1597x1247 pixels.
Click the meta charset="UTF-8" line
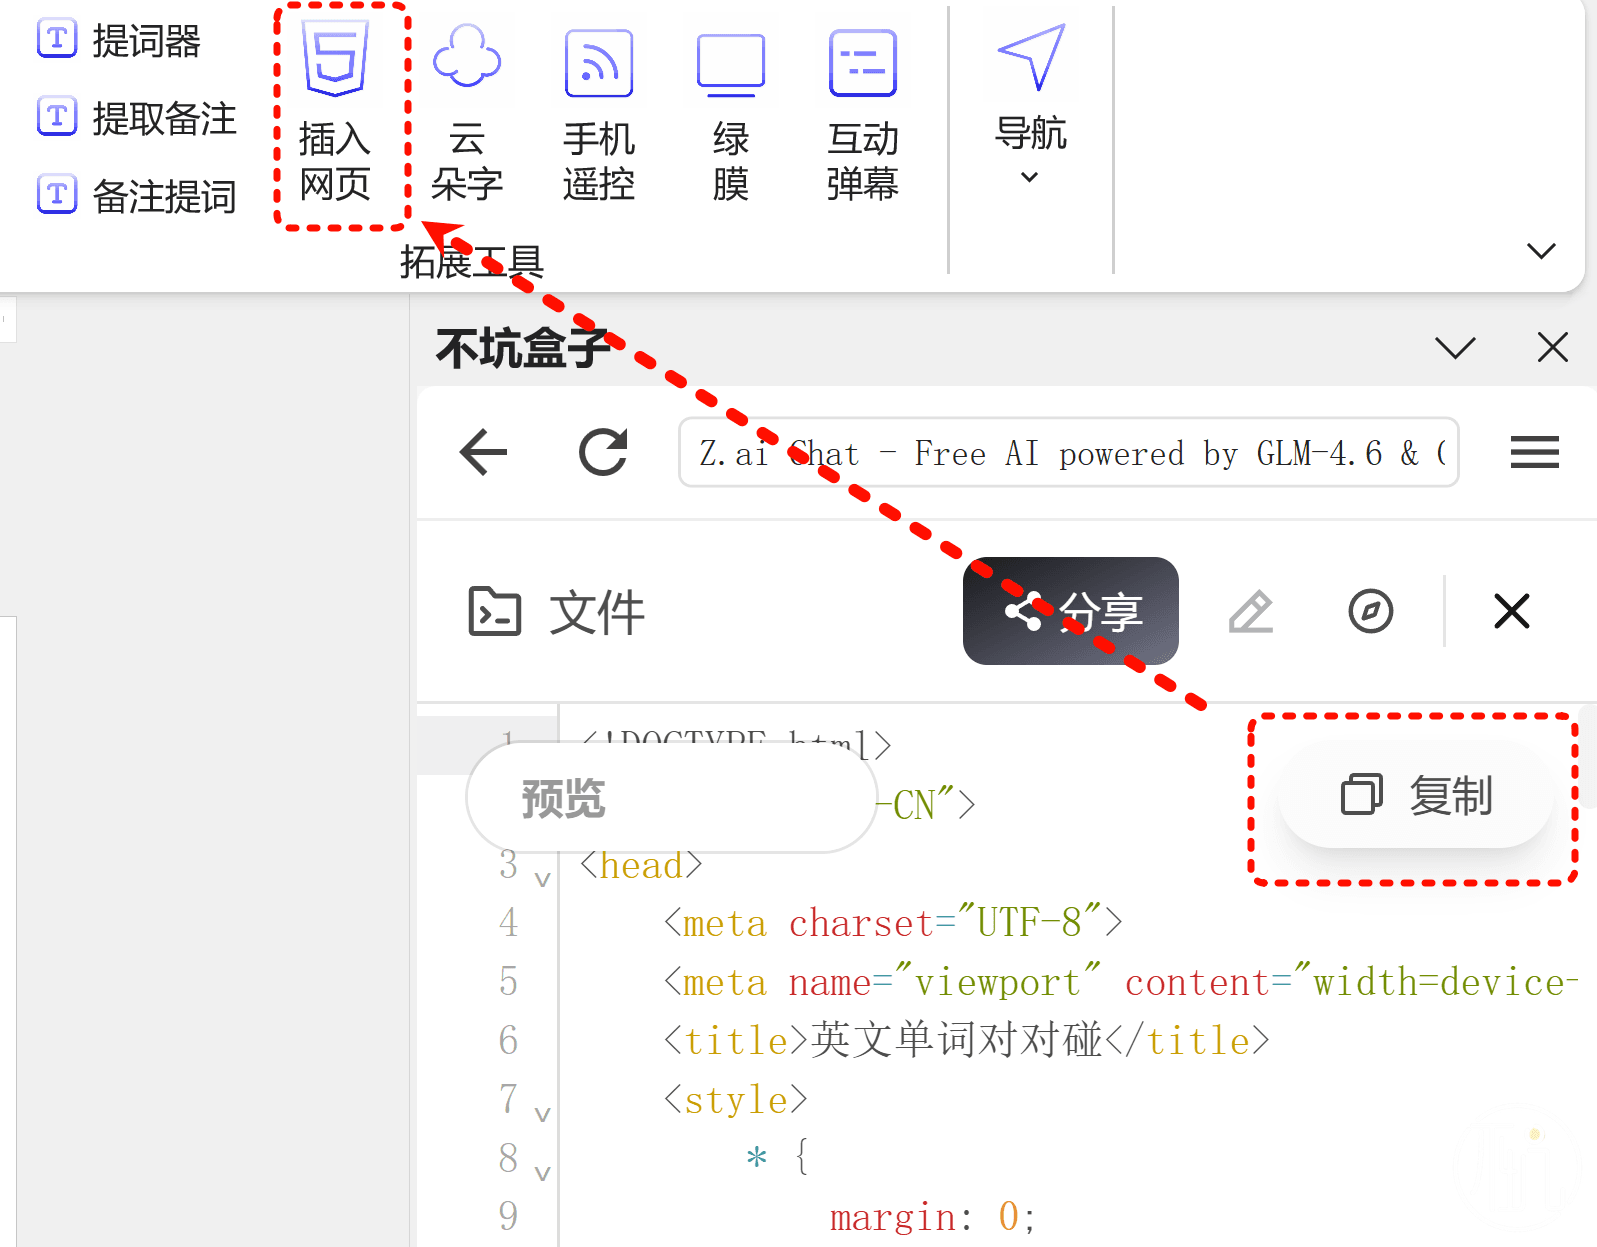(x=893, y=923)
